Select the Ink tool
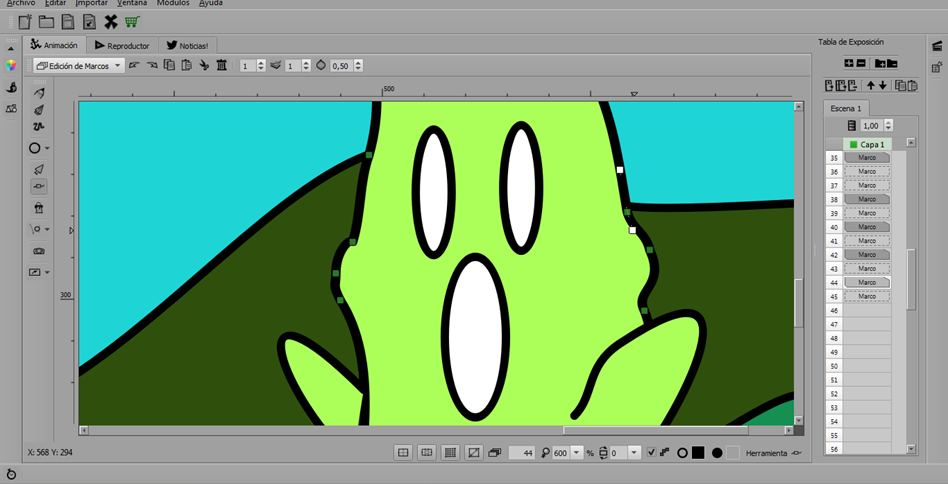The width and height of the screenshot is (948, 484). pos(39,110)
